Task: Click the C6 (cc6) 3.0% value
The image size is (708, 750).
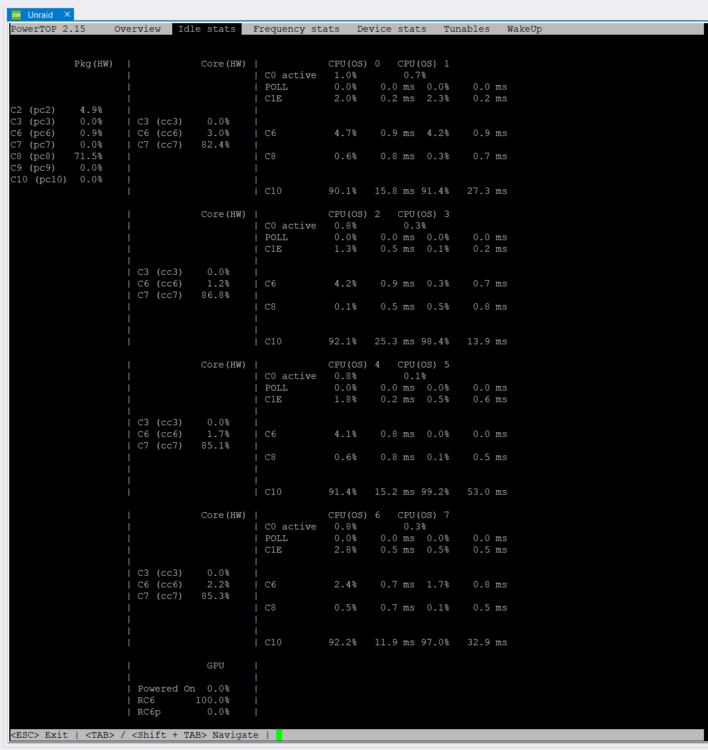Action: point(218,133)
